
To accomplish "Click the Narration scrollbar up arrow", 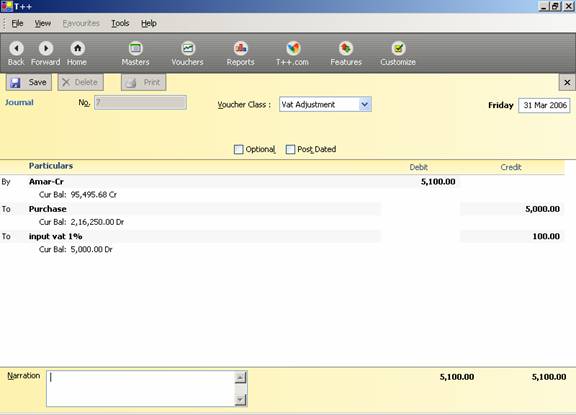I will pos(240,377).
